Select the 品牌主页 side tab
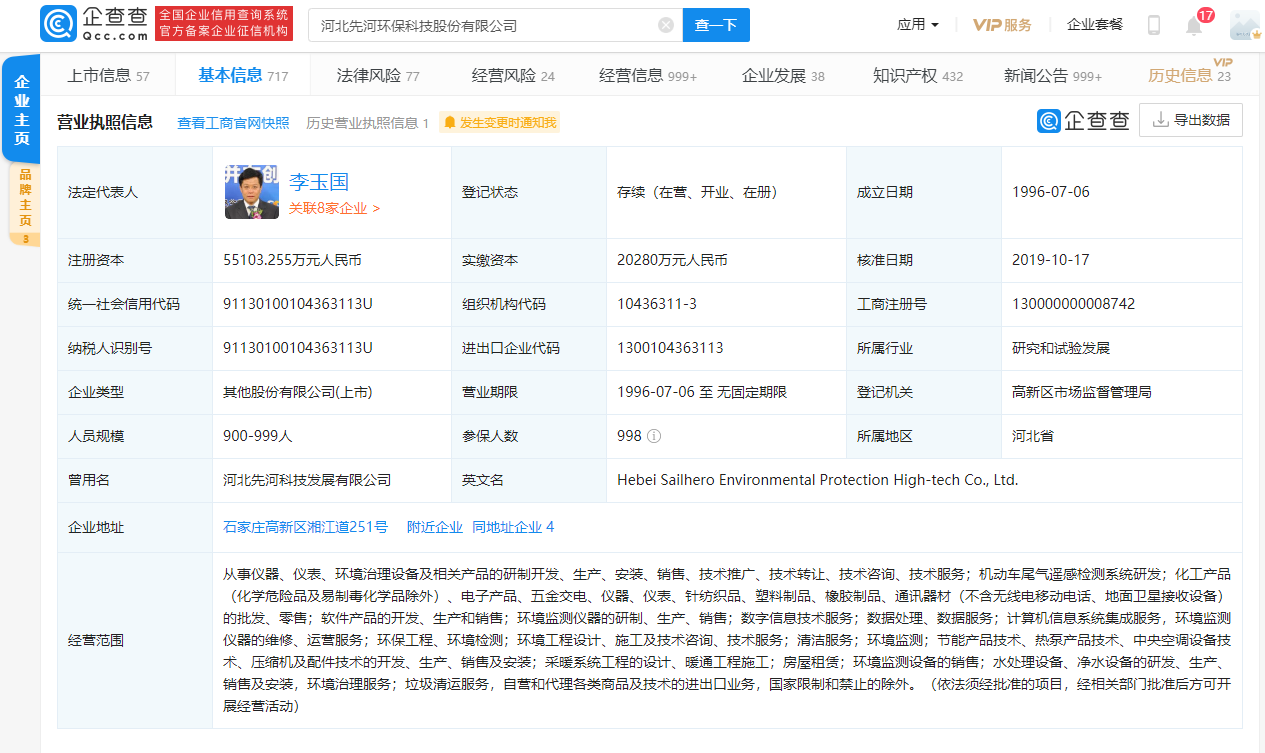1265x753 pixels. (25, 205)
